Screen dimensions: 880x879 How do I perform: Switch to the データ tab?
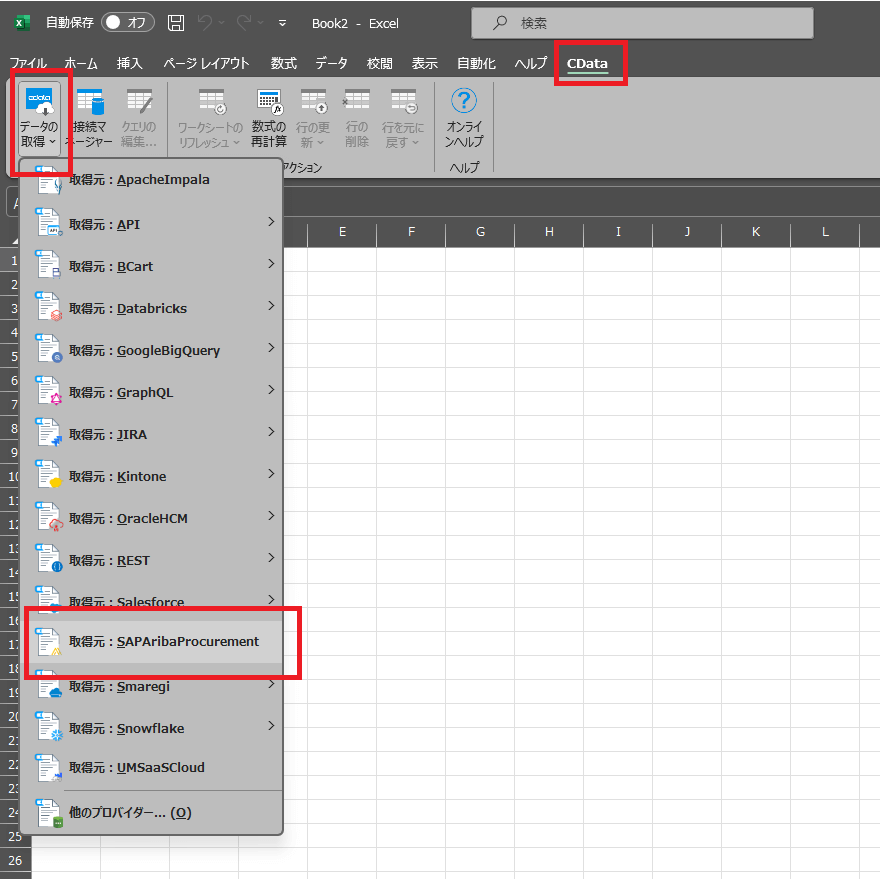[x=331, y=63]
